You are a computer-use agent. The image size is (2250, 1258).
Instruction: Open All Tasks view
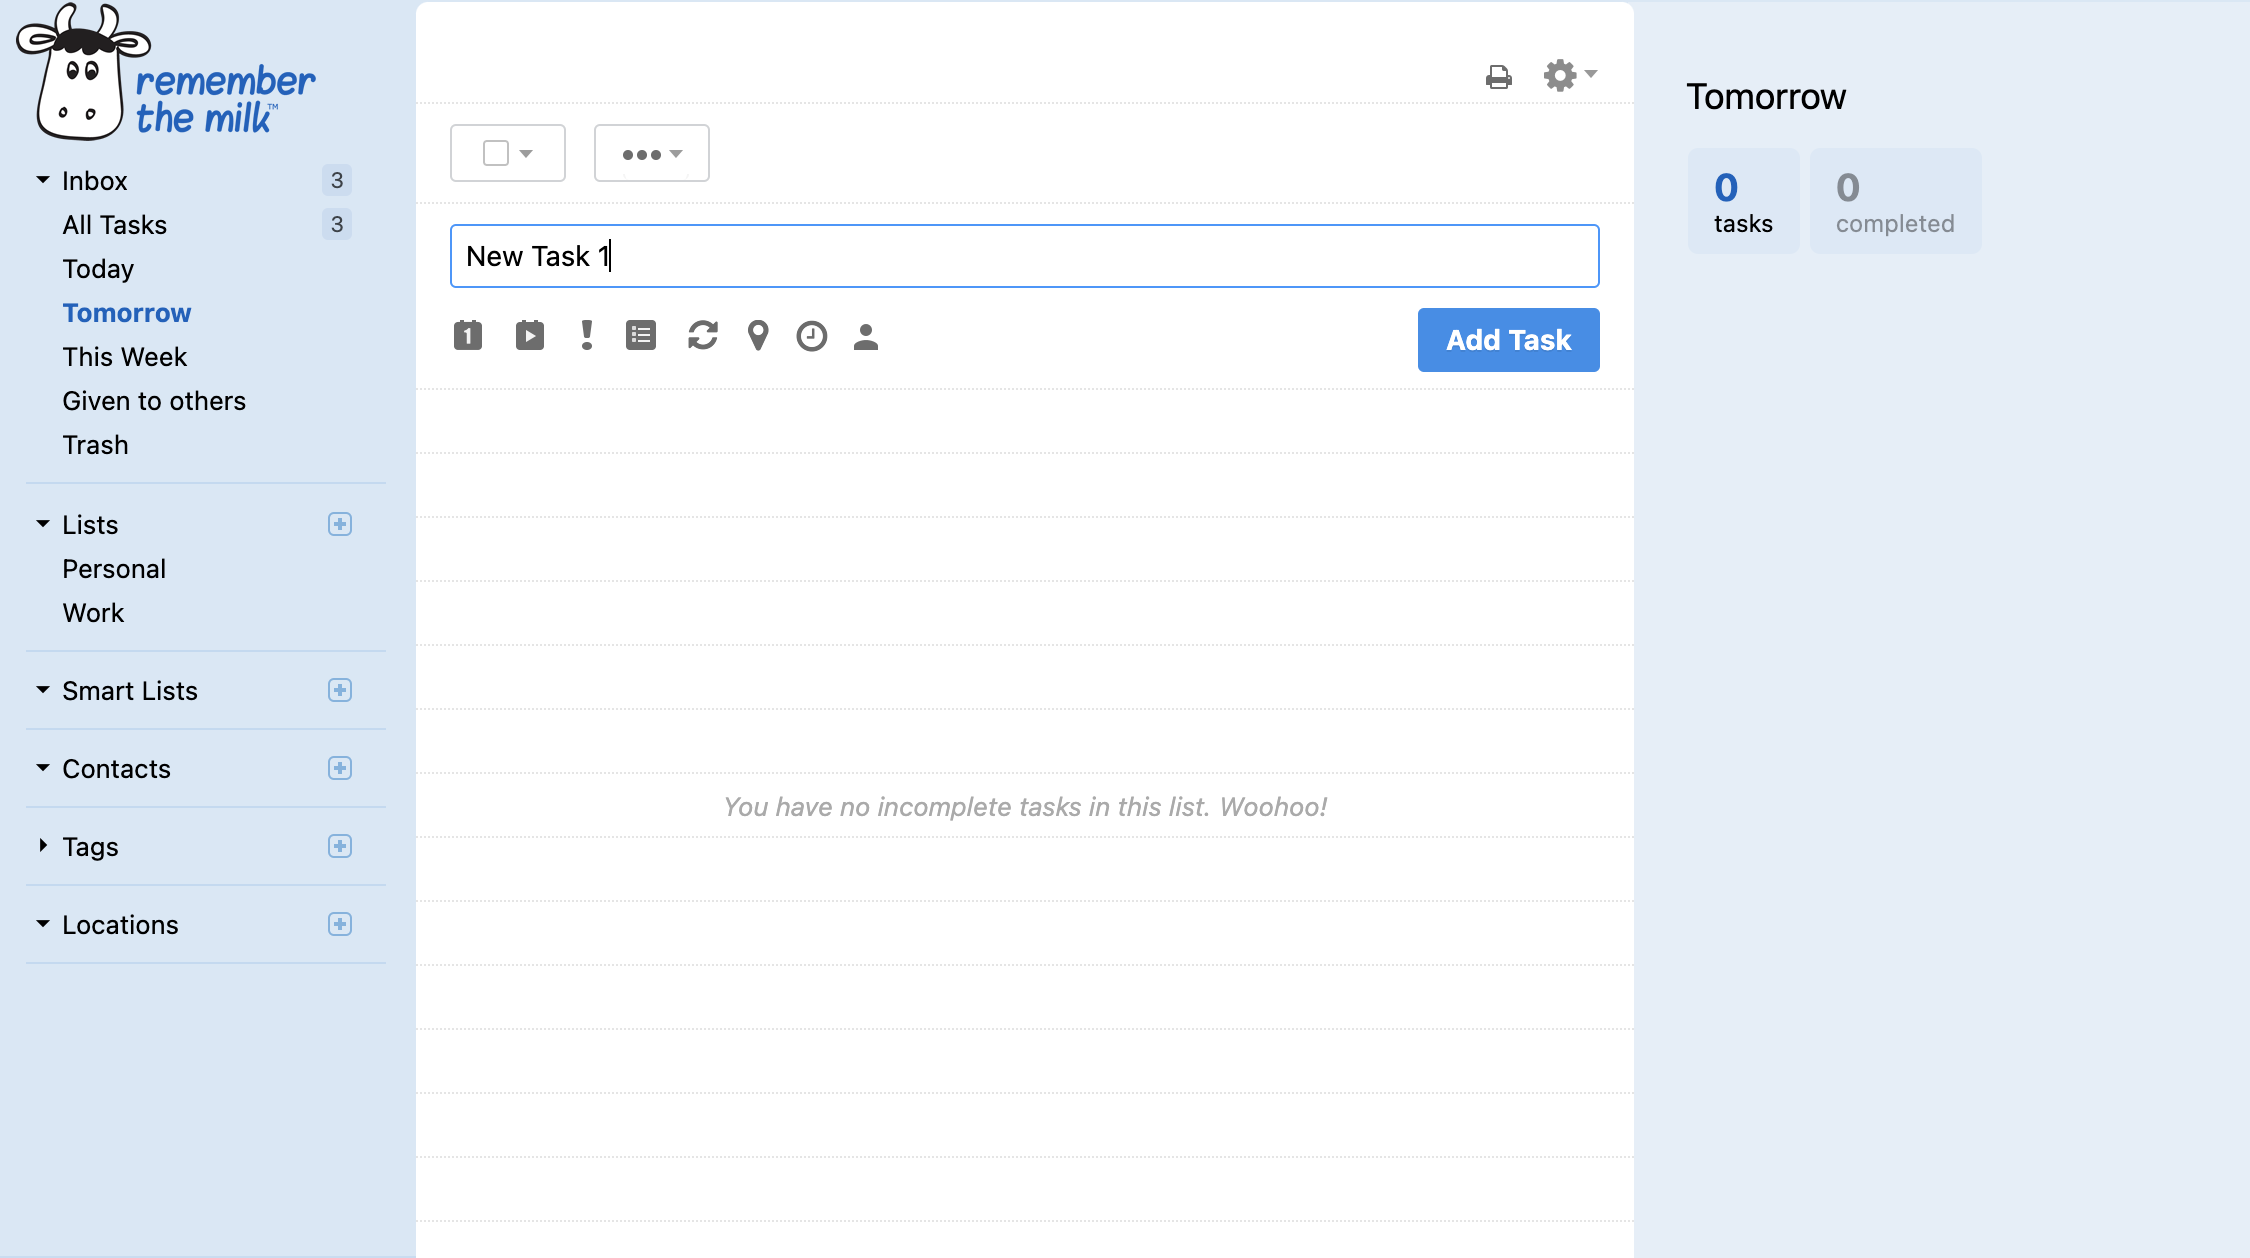[x=115, y=225]
